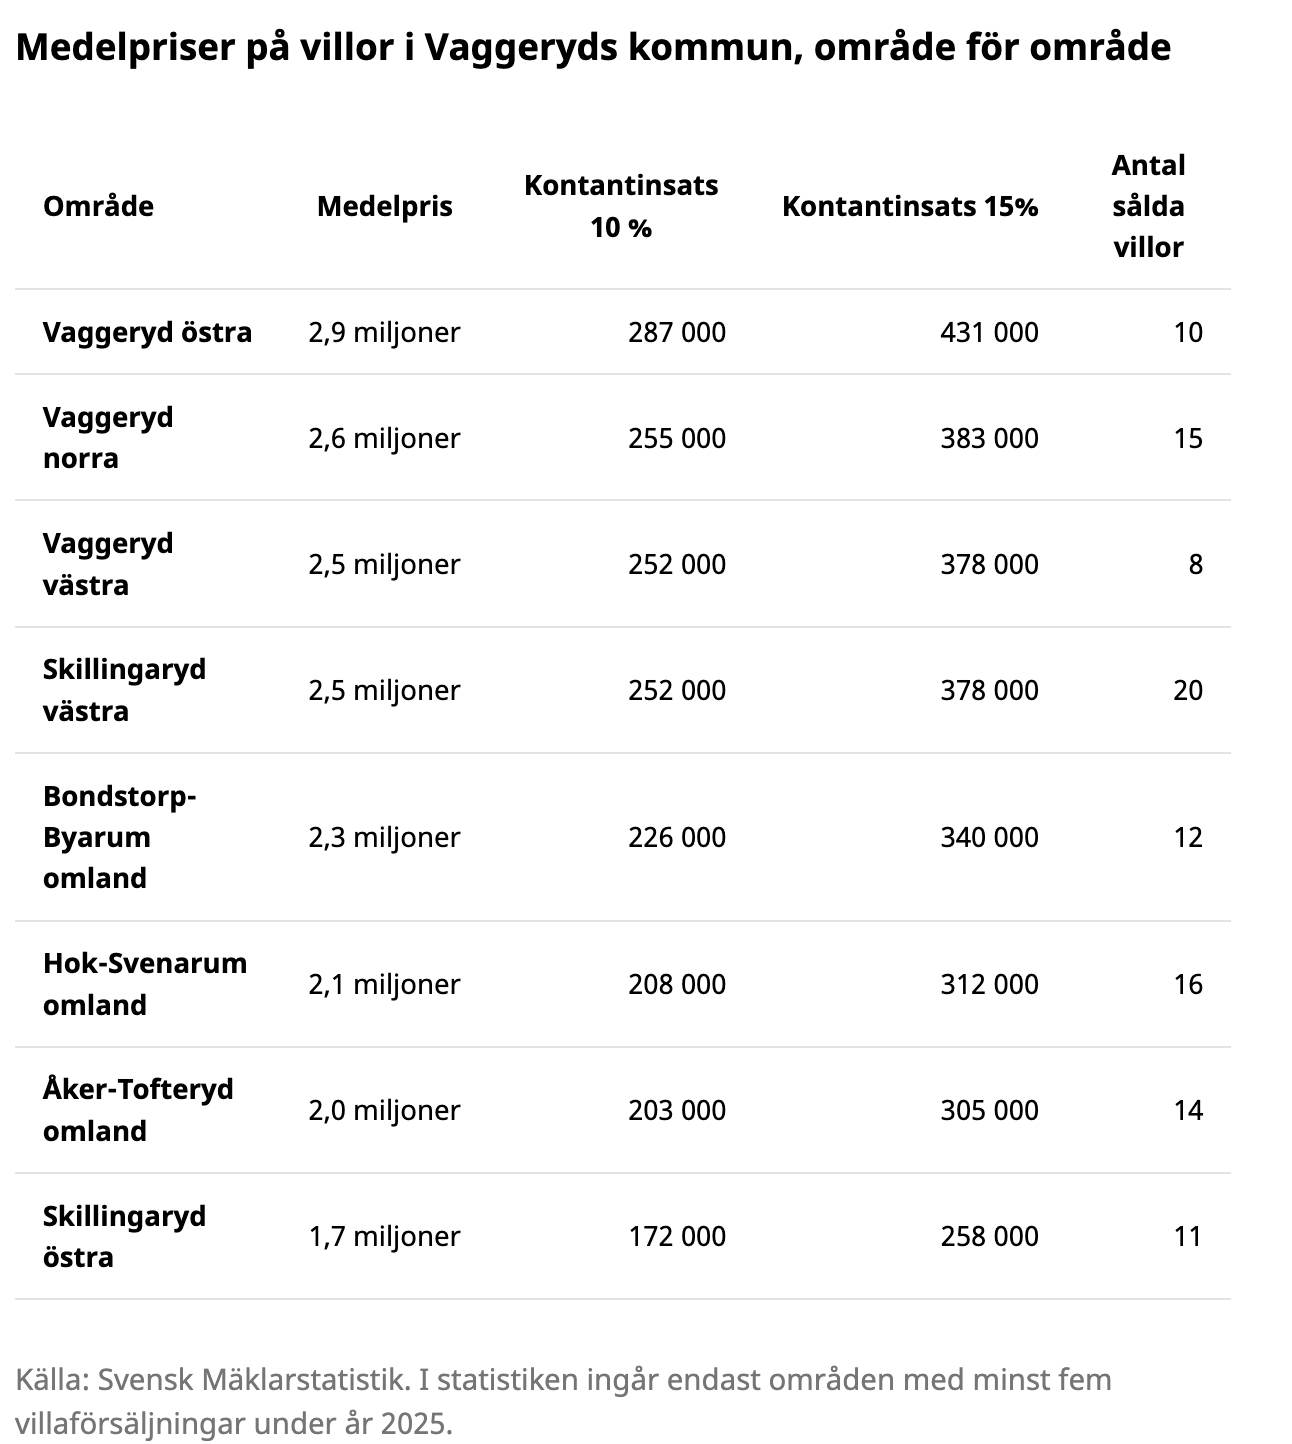This screenshot has width=1292, height=1444.
Task: Click the Svensk Mäklarstatistik source note
Action: pyautogui.click(x=563, y=1400)
